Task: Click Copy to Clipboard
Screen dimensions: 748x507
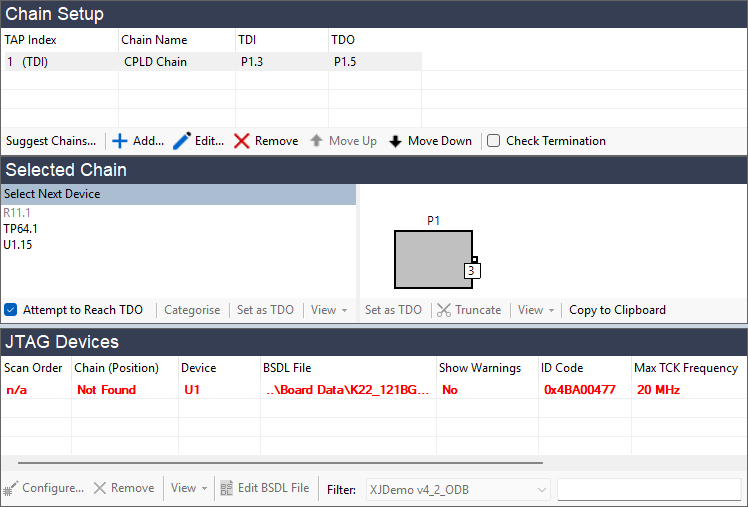Action: (617, 310)
